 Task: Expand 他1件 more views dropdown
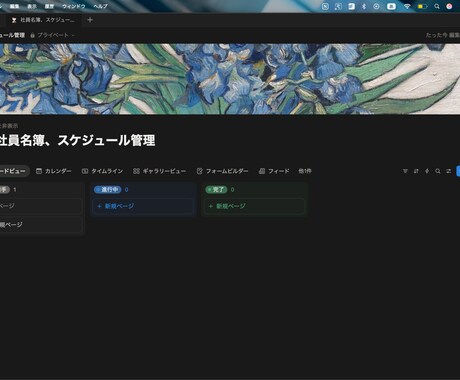pos(305,171)
